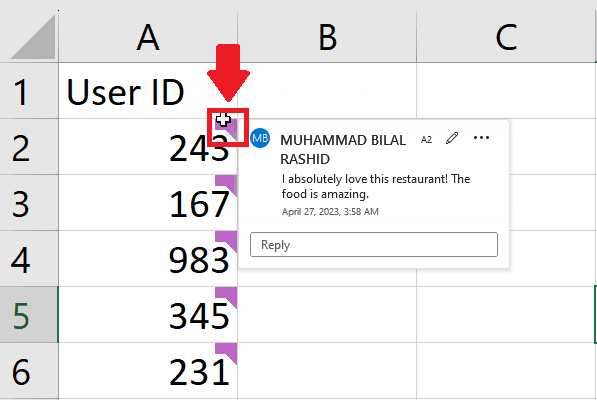
Task: Click the pencil edit comment icon
Action: pos(452,138)
